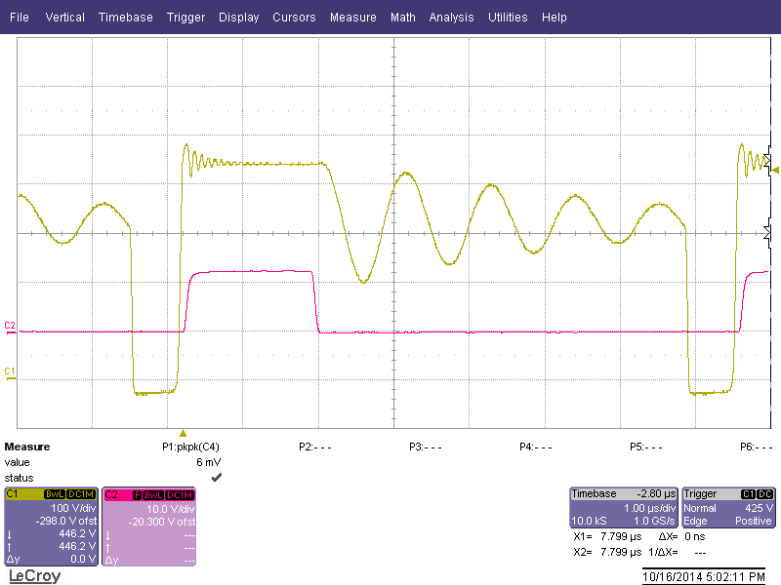
Task: Open the File menu
Action: pyautogui.click(x=19, y=17)
